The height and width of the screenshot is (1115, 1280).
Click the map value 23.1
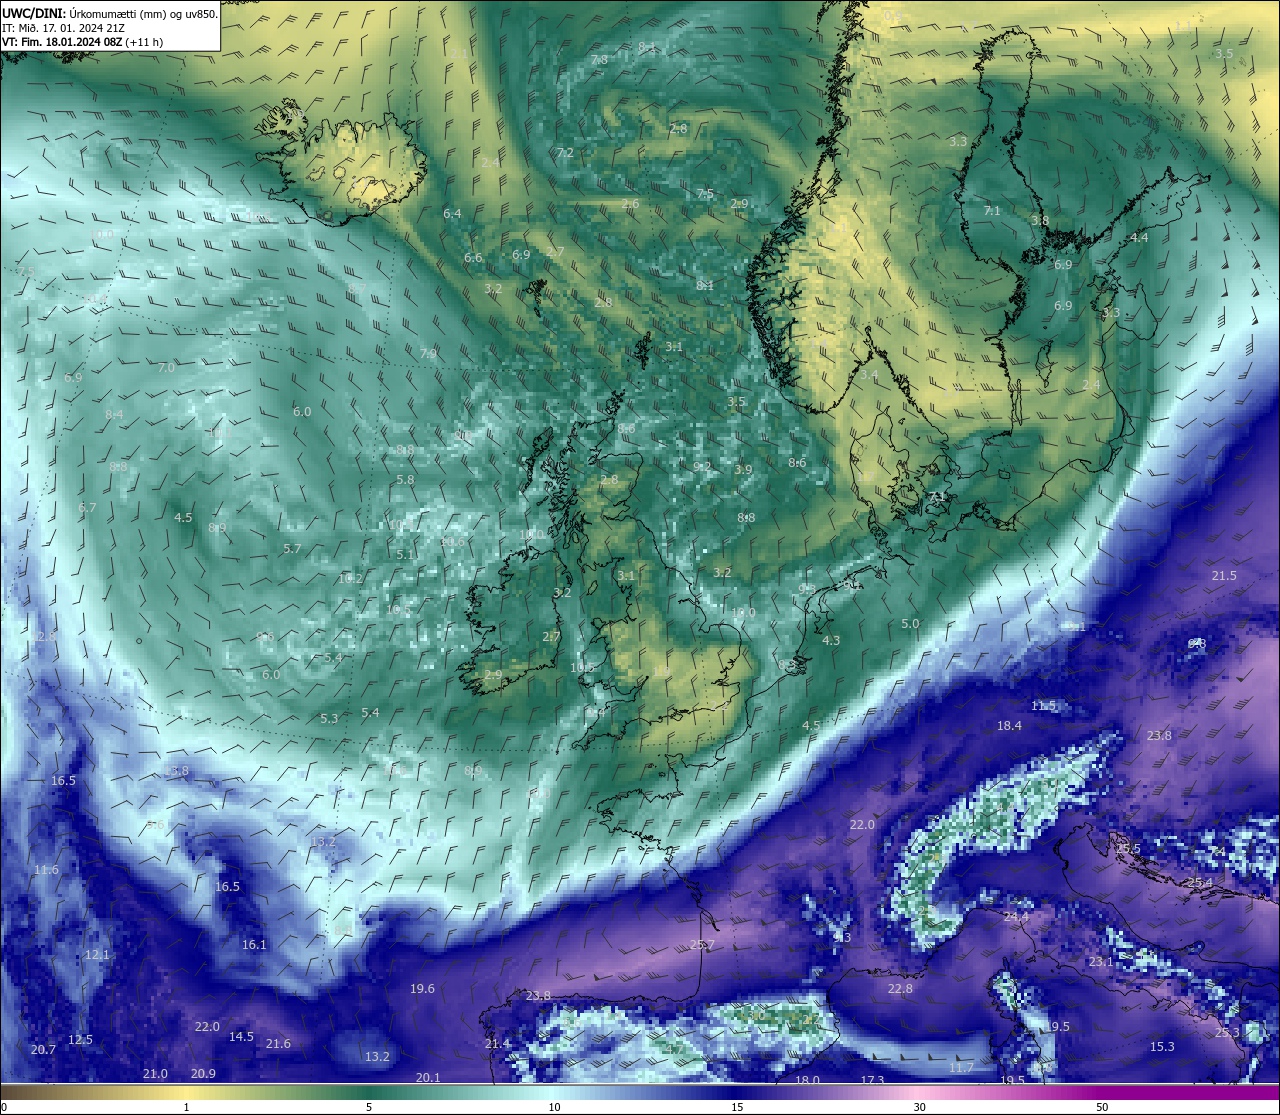click(1101, 961)
